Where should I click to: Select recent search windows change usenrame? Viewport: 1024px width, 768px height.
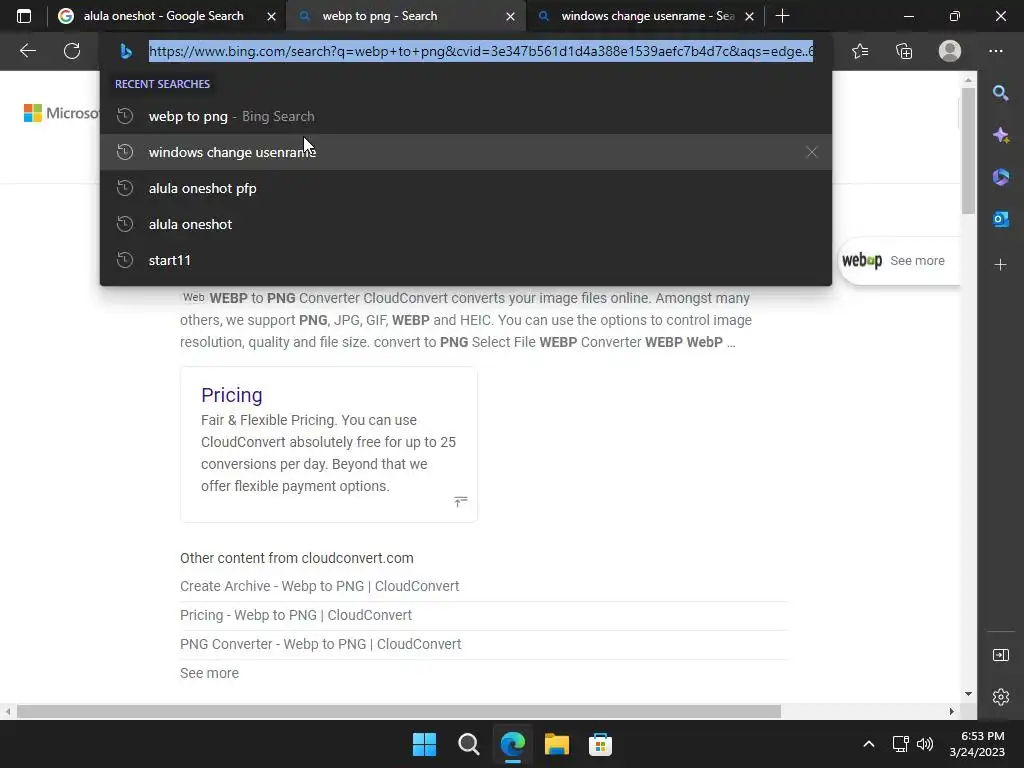[466, 152]
